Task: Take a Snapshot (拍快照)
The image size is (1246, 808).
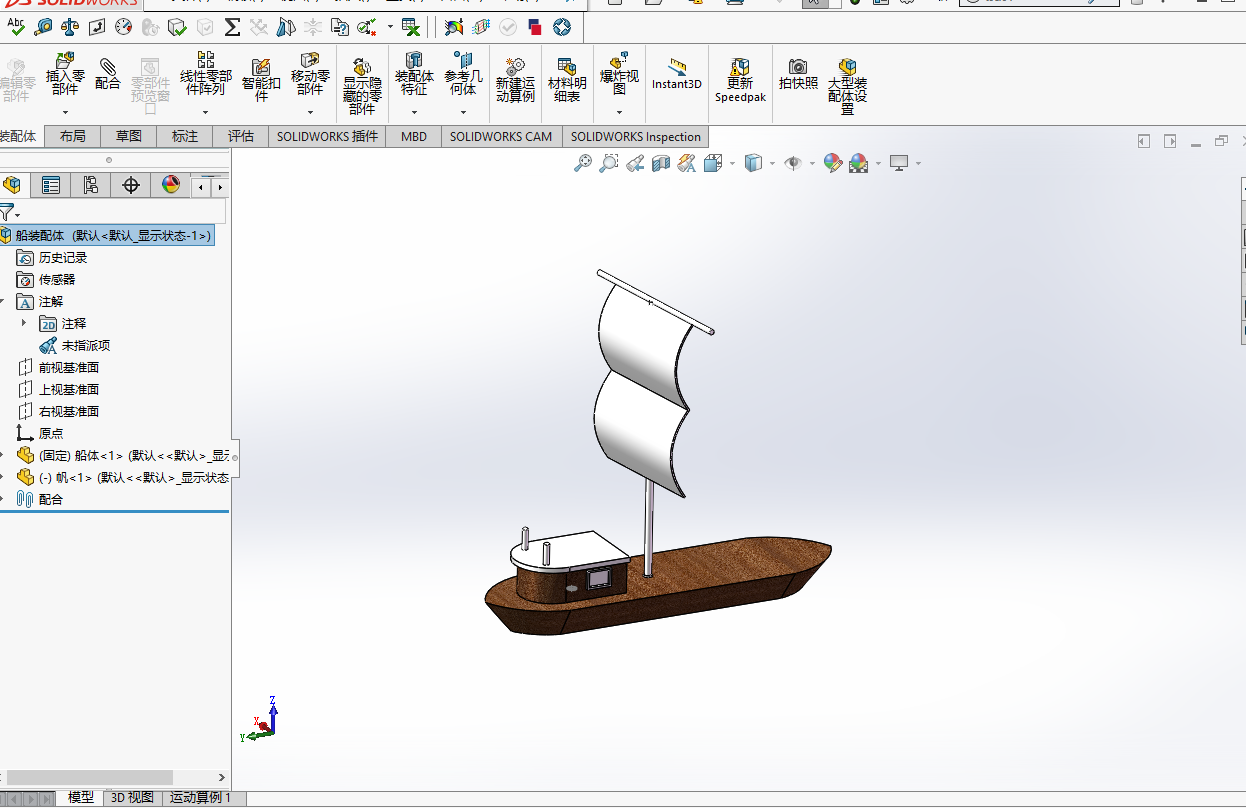Action: [x=798, y=75]
